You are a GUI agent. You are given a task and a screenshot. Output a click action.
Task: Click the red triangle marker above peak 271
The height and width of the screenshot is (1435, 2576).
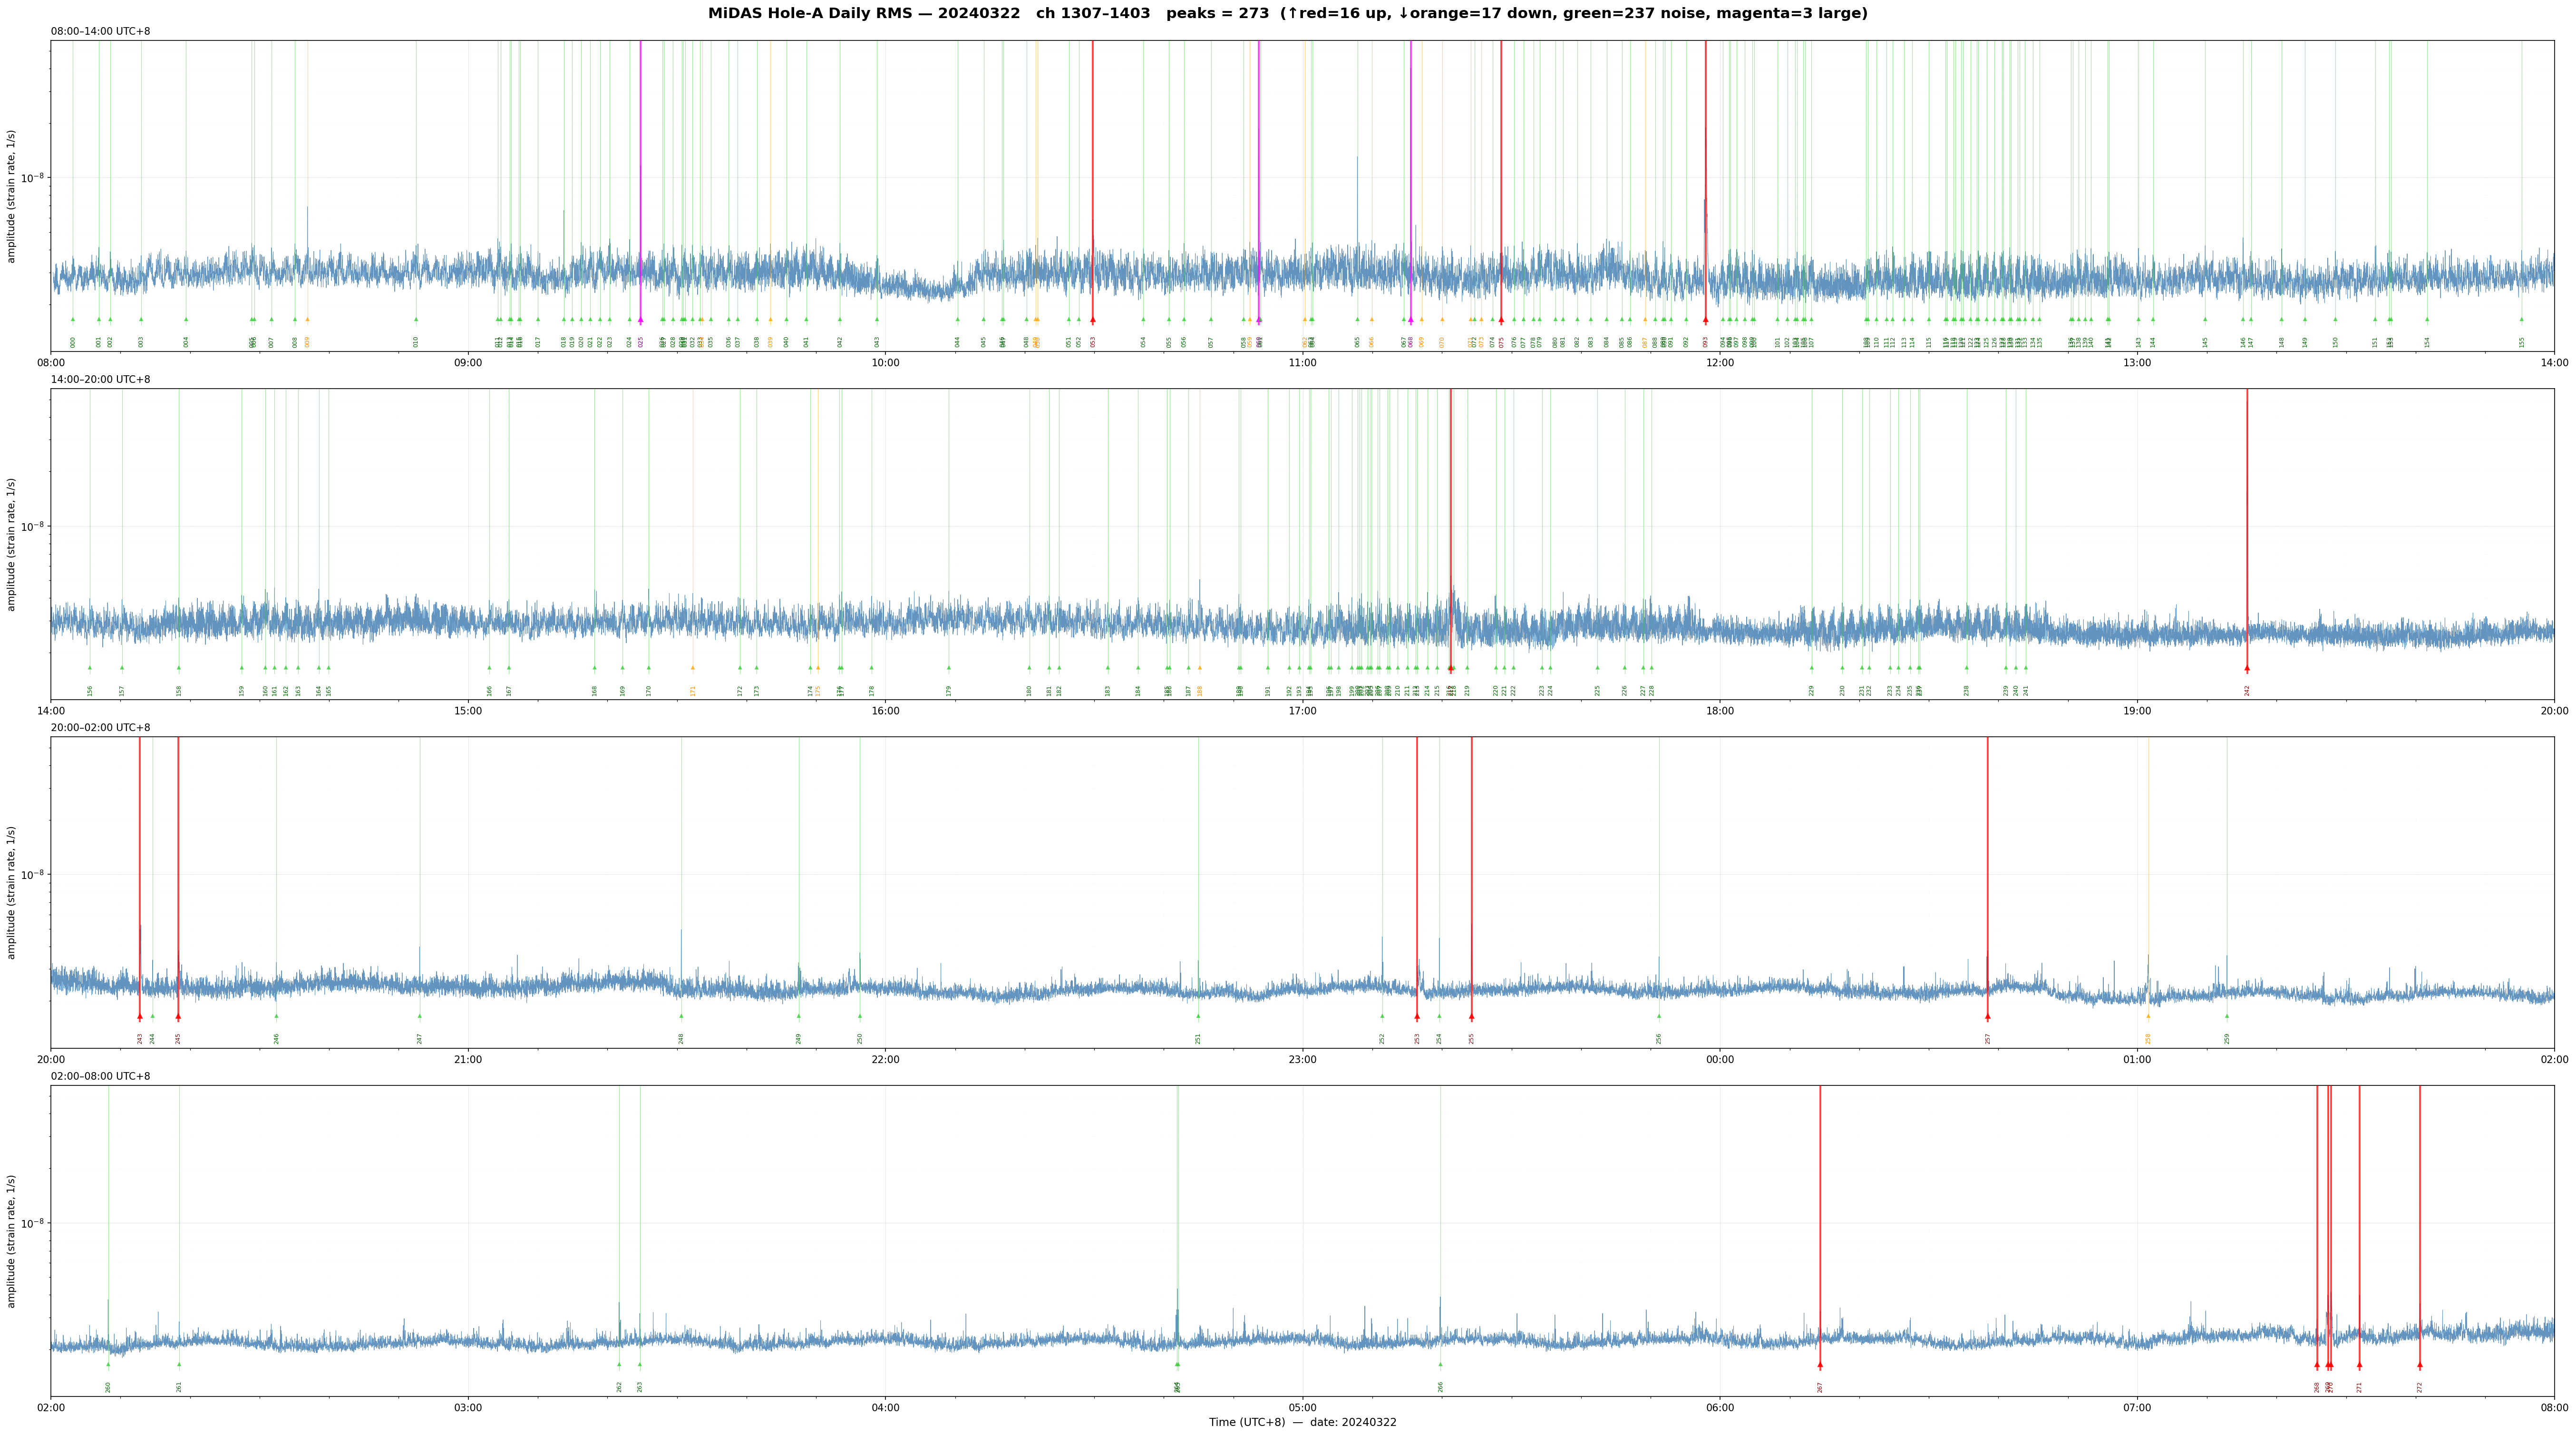pos(2359,1365)
